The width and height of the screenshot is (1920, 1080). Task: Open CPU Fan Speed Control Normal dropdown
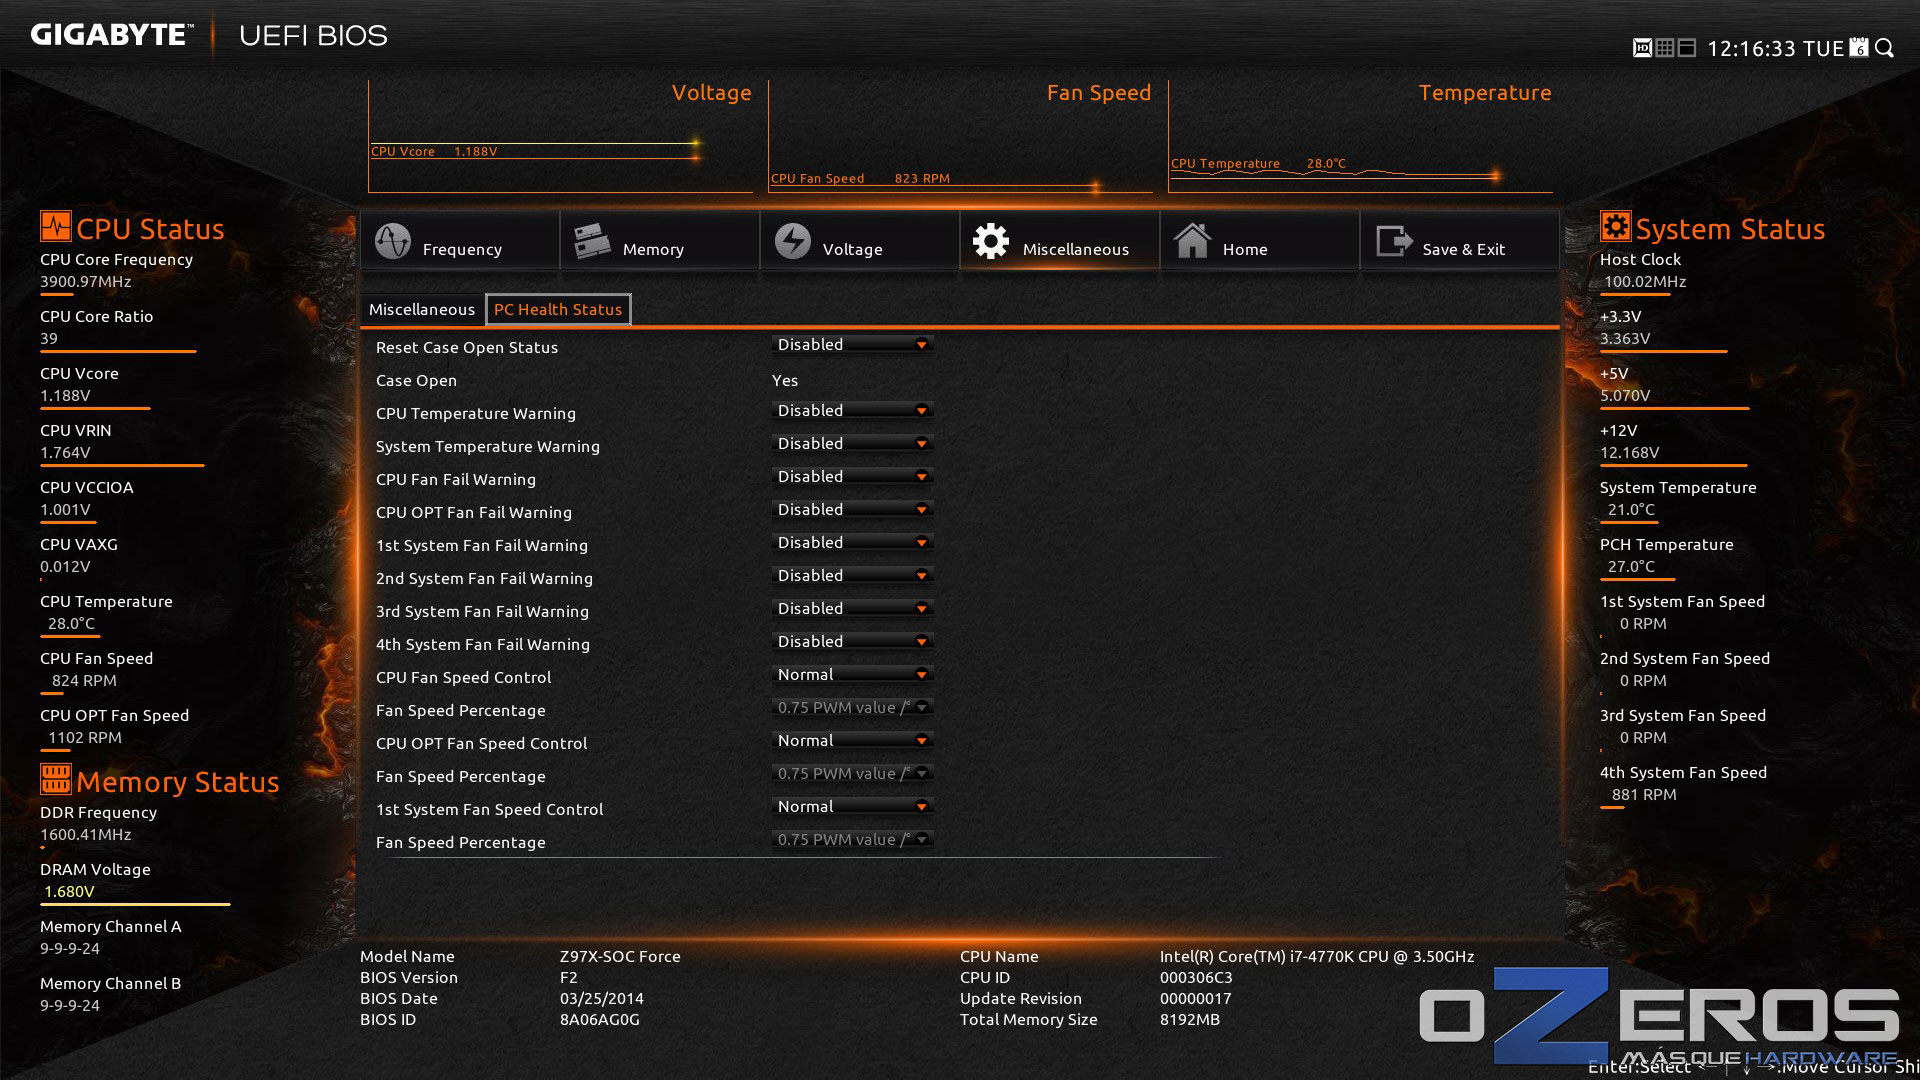pos(853,674)
